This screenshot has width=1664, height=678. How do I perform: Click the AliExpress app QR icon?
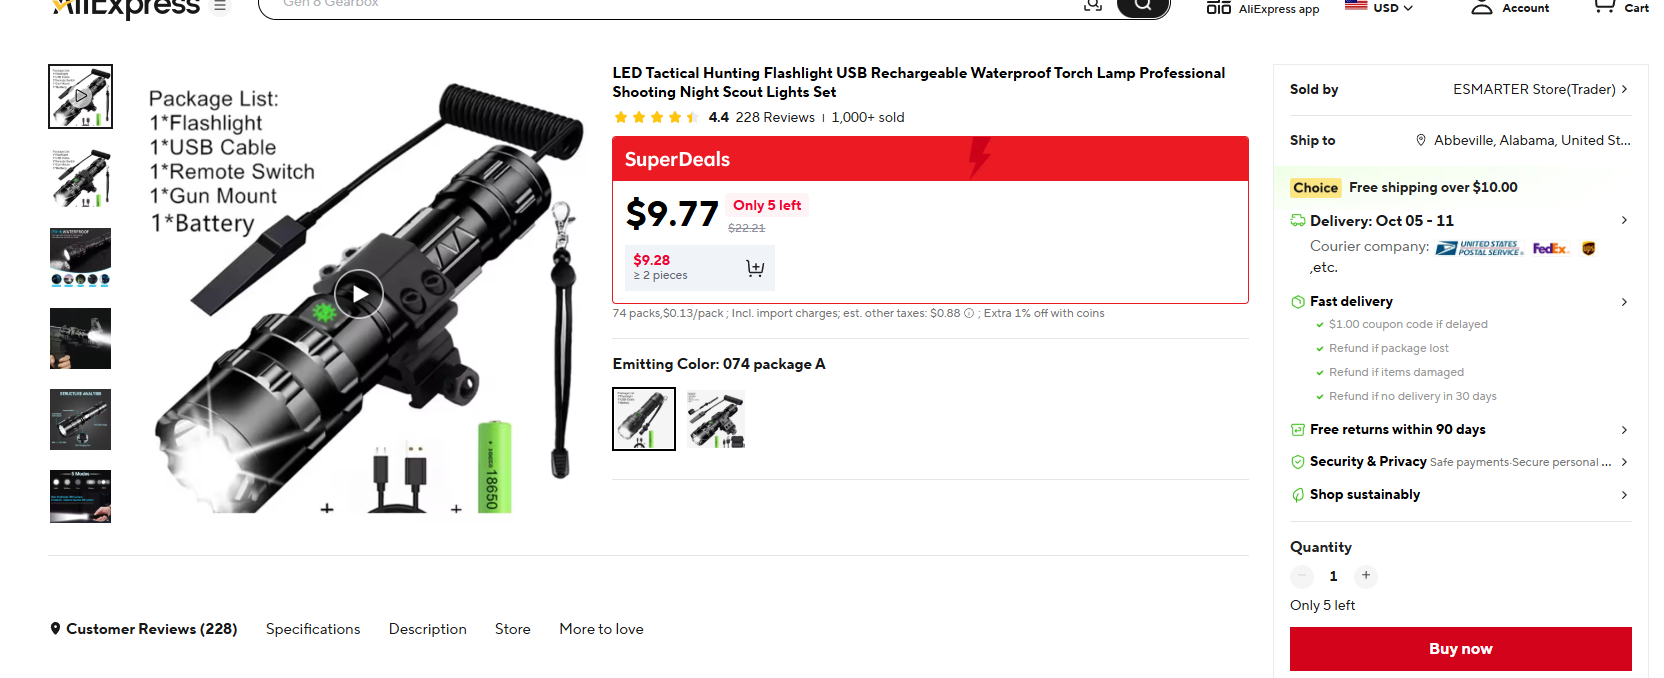click(x=1218, y=7)
